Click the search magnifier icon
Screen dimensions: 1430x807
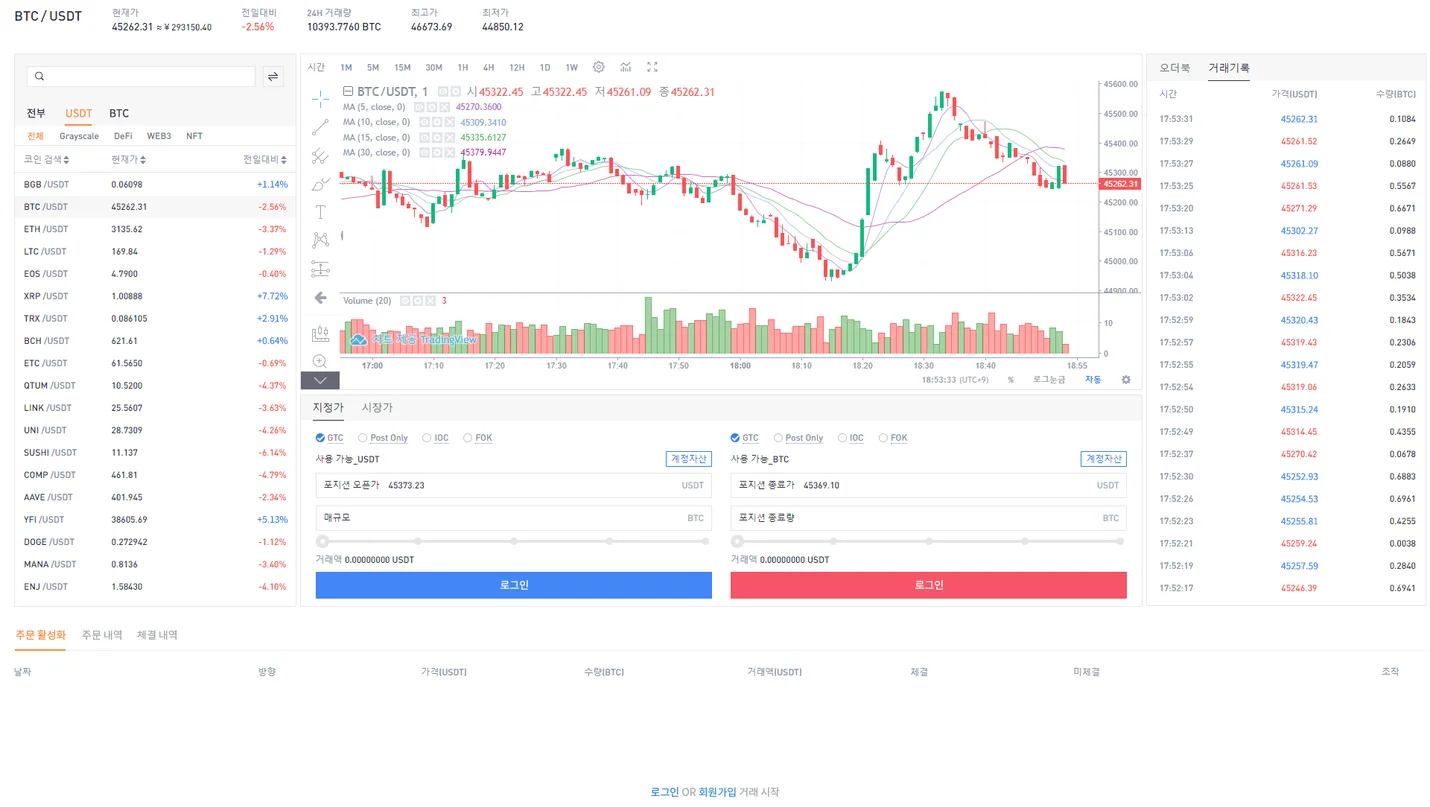tap(39, 77)
